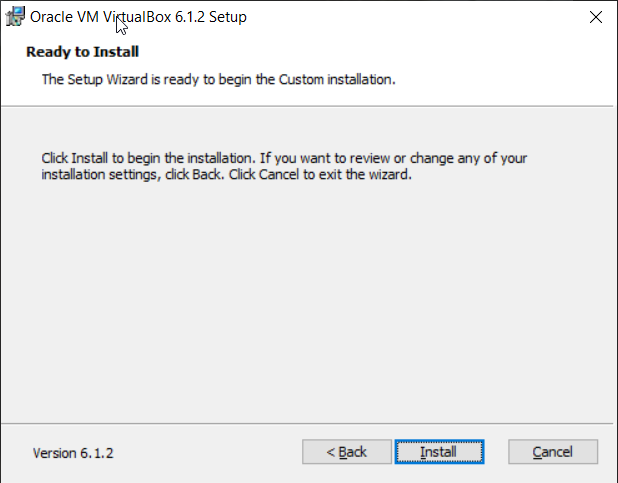Click the "installation settings, click Back" text line

[x=226, y=173]
